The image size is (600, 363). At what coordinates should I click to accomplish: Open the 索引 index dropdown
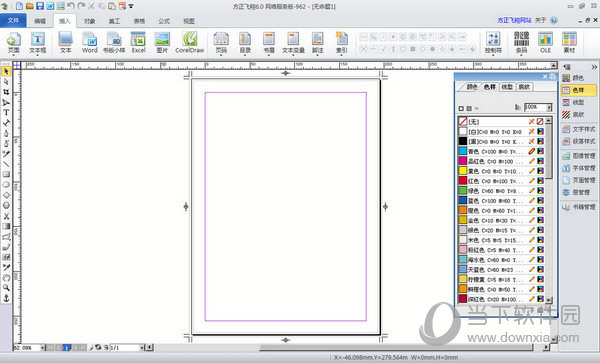click(x=341, y=55)
